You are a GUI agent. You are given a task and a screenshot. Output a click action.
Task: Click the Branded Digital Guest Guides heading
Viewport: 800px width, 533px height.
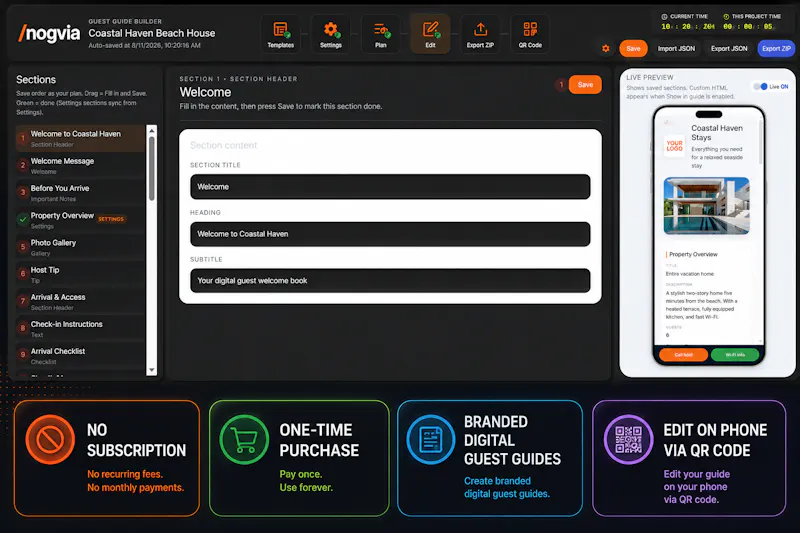(x=512, y=440)
